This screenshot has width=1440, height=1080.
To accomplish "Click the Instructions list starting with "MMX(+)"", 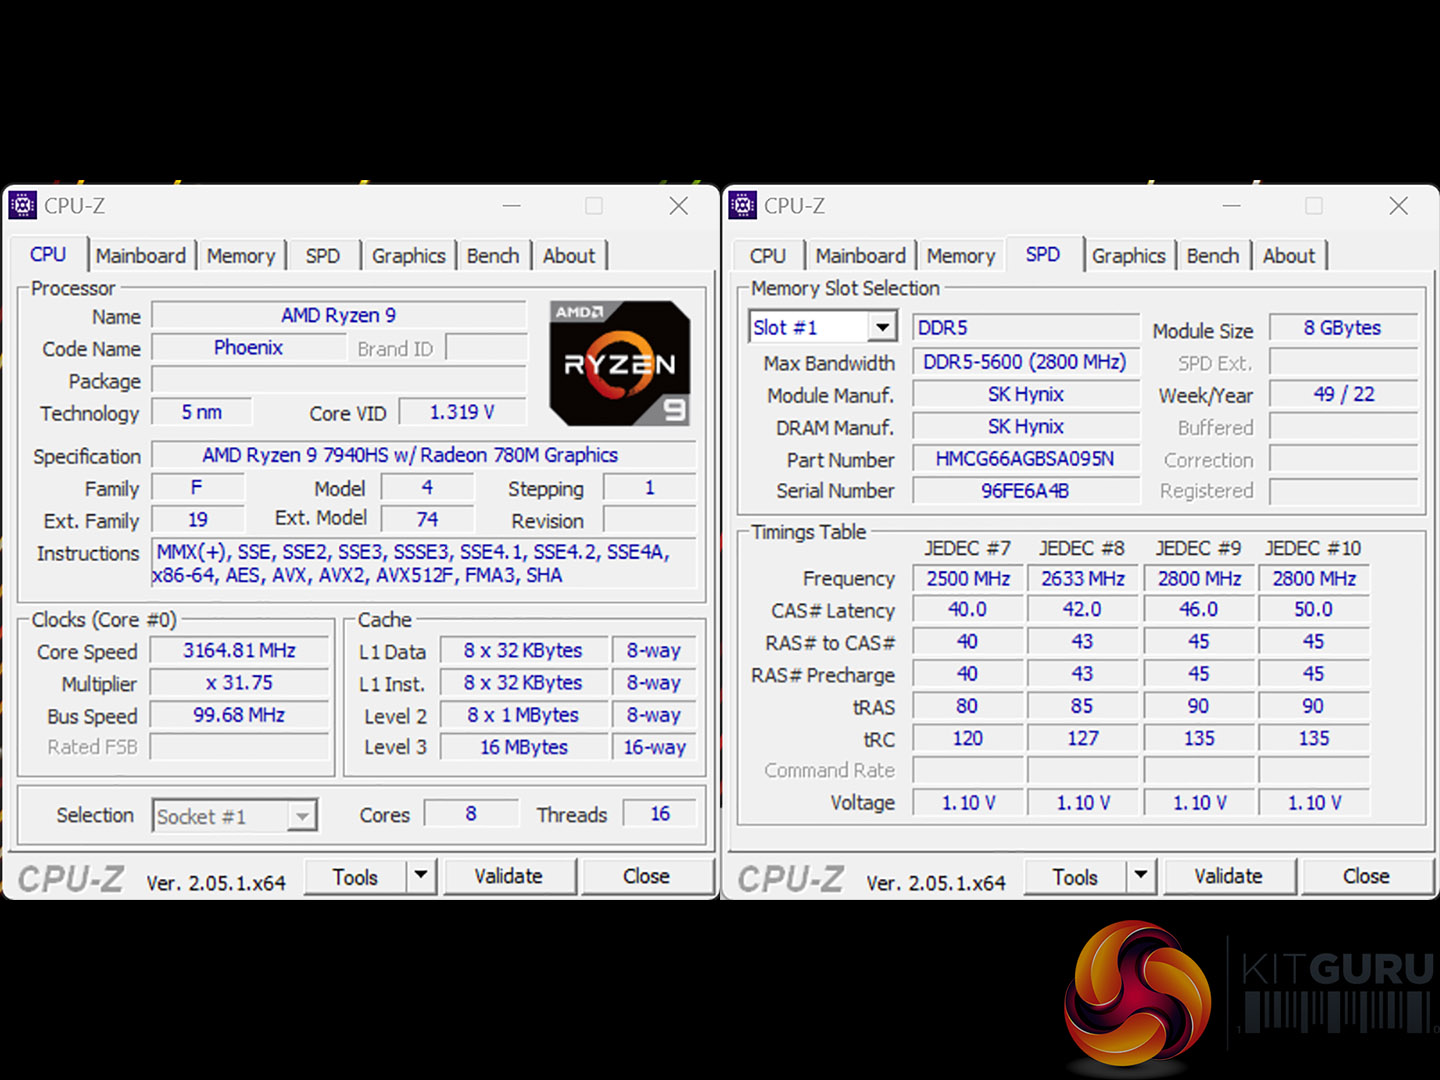I will point(424,563).
